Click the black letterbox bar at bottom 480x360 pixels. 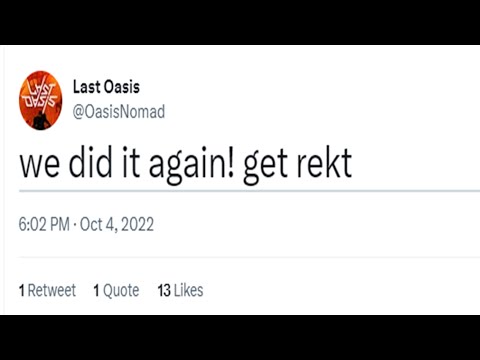pos(240,337)
